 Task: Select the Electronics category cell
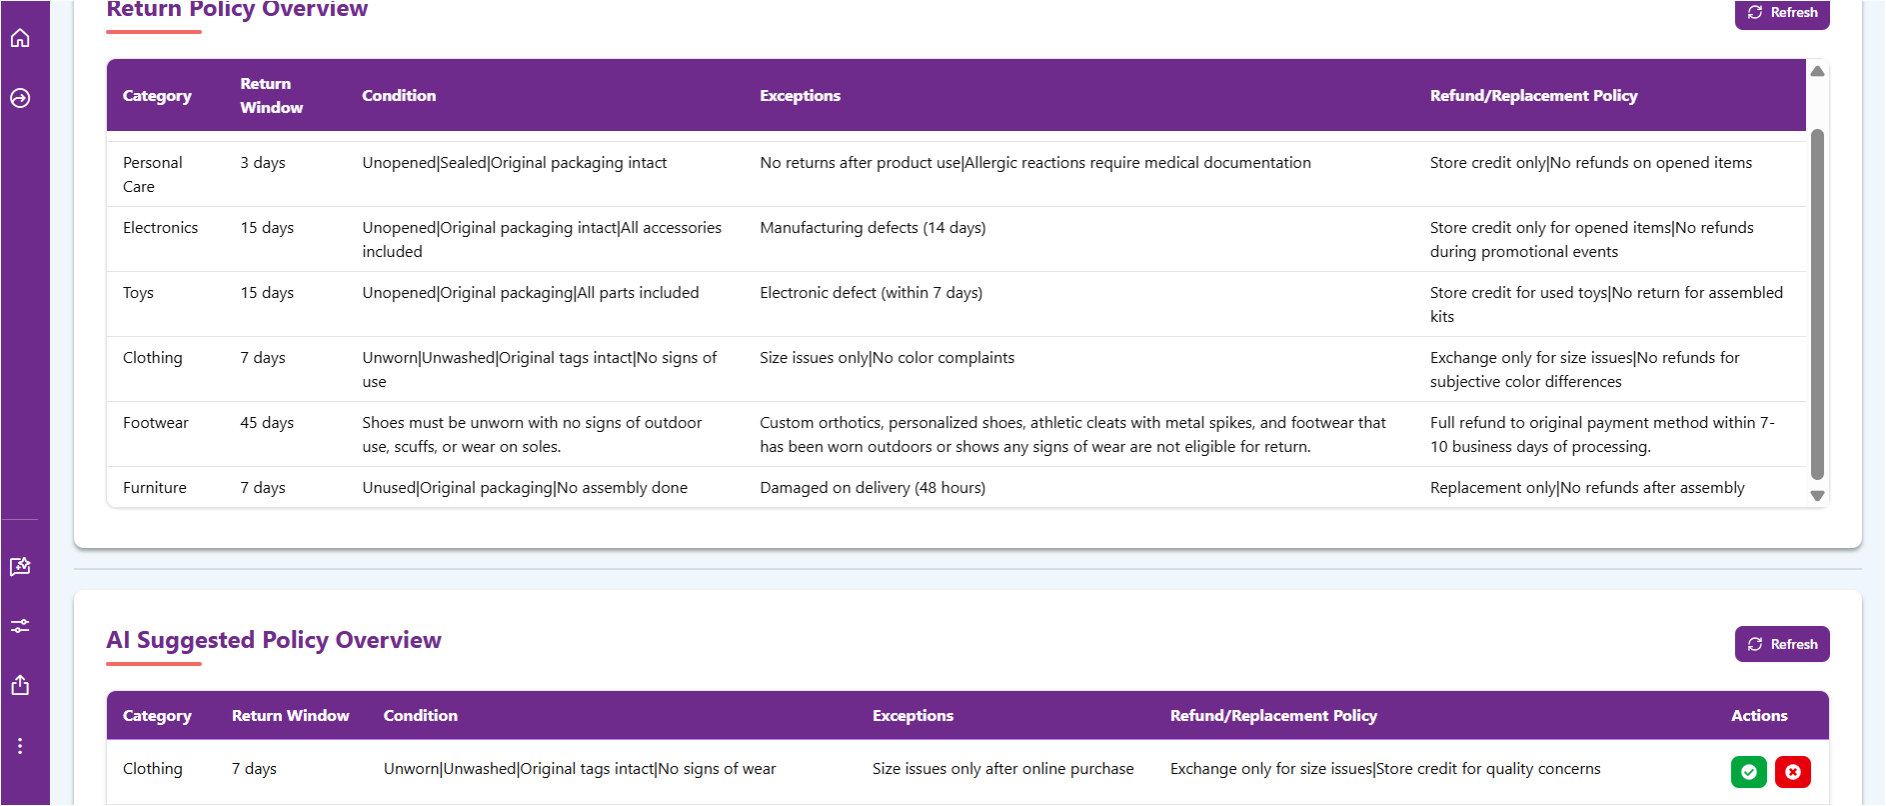tap(160, 228)
